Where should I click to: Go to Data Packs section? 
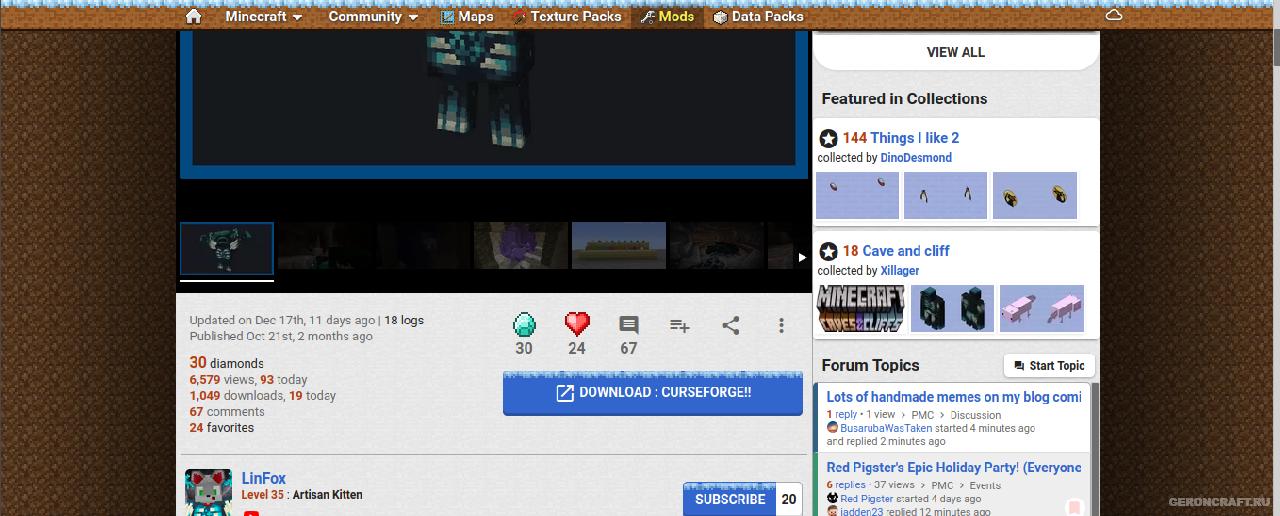(x=758, y=16)
